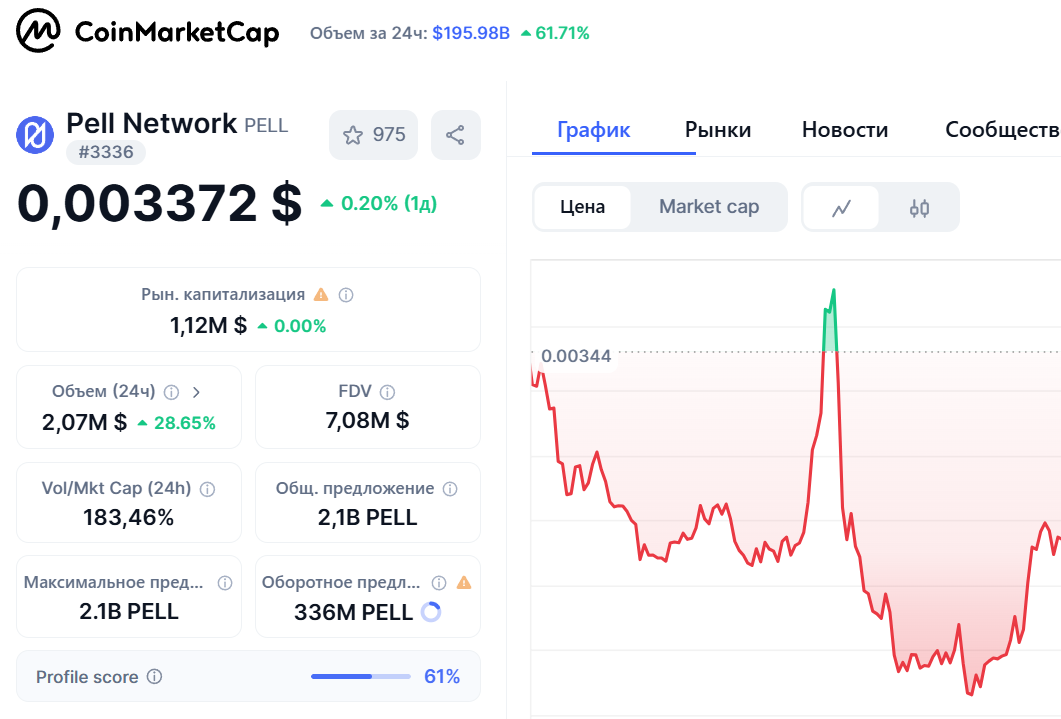Select the line chart type
The width and height of the screenshot is (1061, 719).
(x=841, y=208)
